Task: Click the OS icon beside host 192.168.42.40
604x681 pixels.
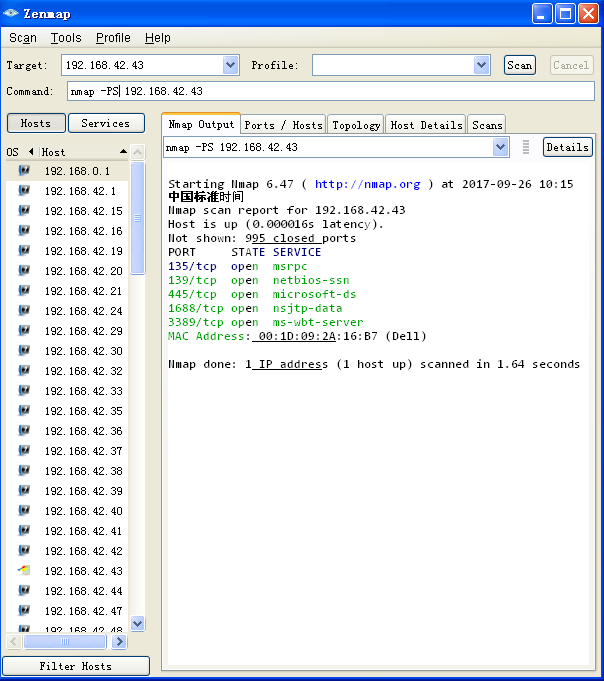Action: click(24, 510)
